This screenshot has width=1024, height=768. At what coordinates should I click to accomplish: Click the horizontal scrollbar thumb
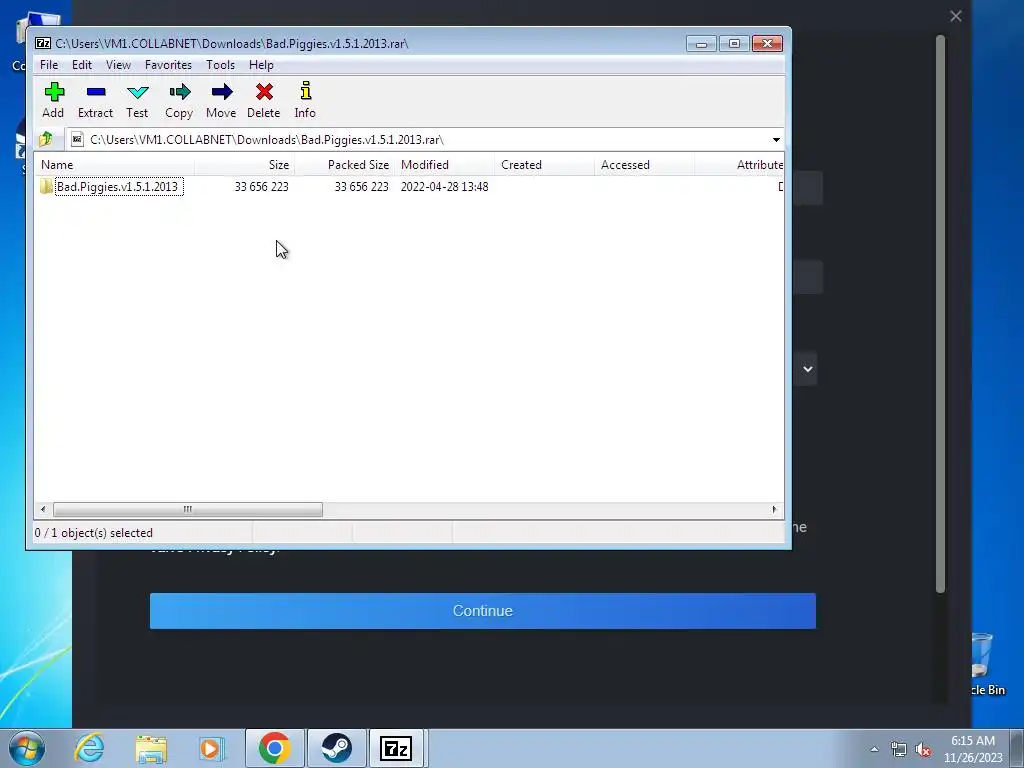pos(187,509)
